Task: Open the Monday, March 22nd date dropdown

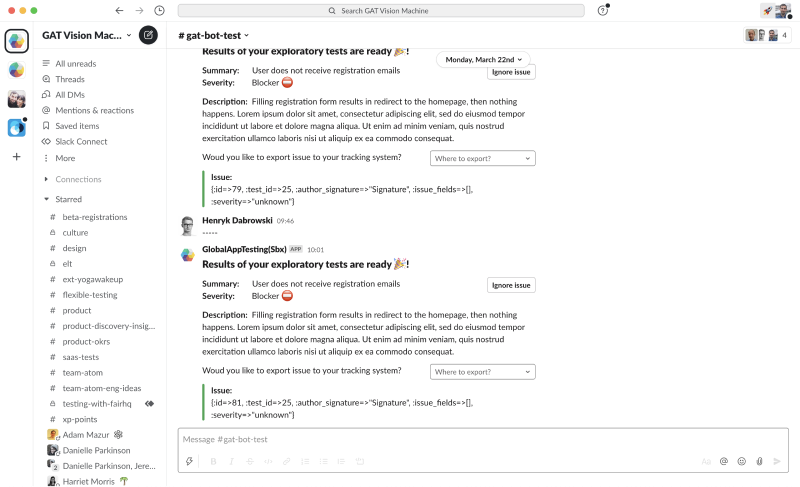Action: [x=483, y=60]
